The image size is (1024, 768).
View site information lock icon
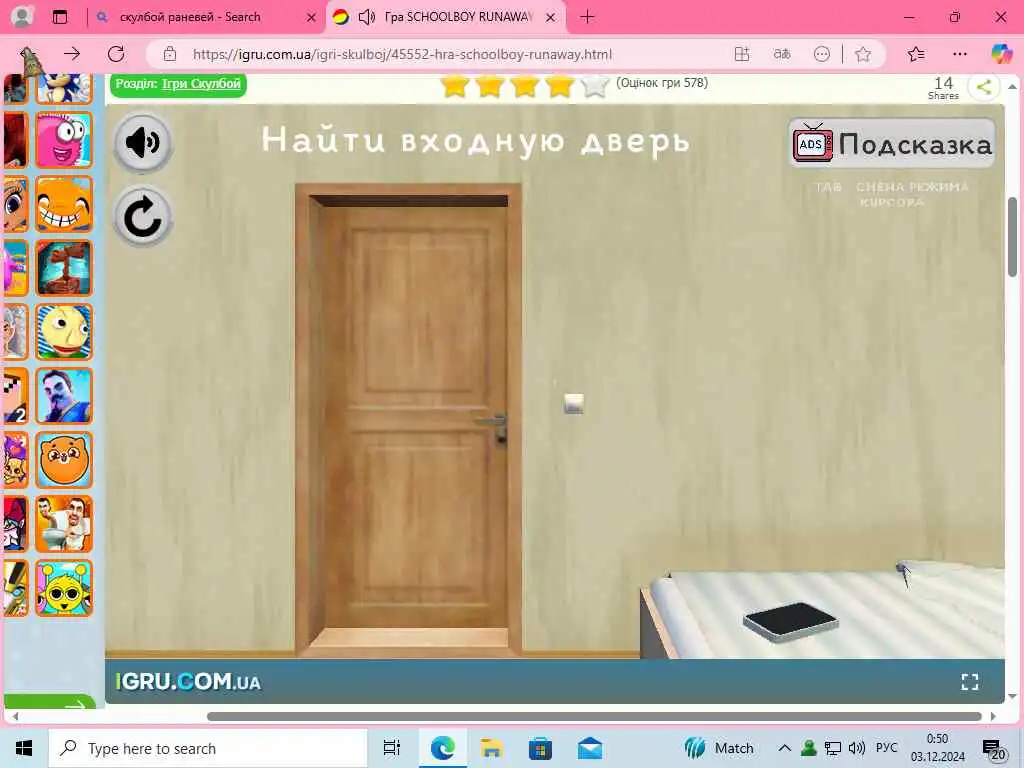170,54
